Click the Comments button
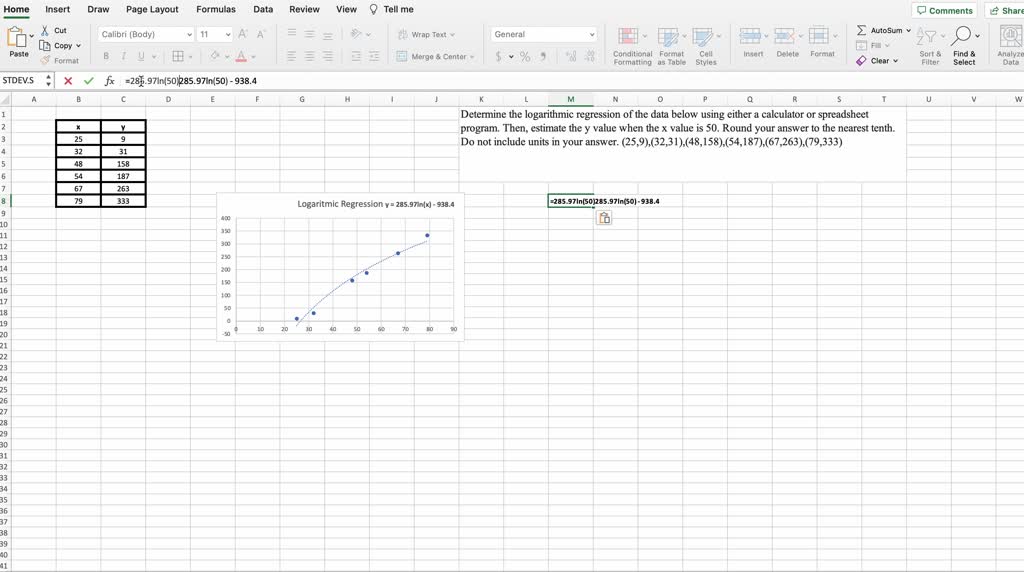 coord(944,10)
